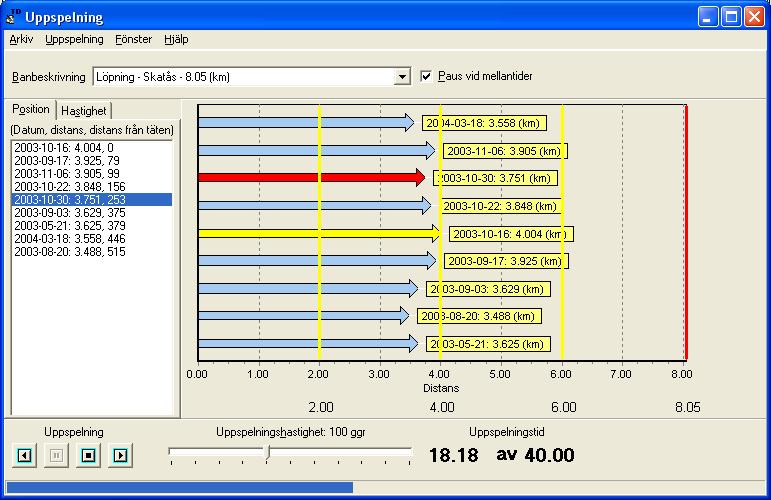Click chart label 2003-09-17: 3.925 (km)
Viewport: 771px width, 500px height.
click(x=506, y=261)
